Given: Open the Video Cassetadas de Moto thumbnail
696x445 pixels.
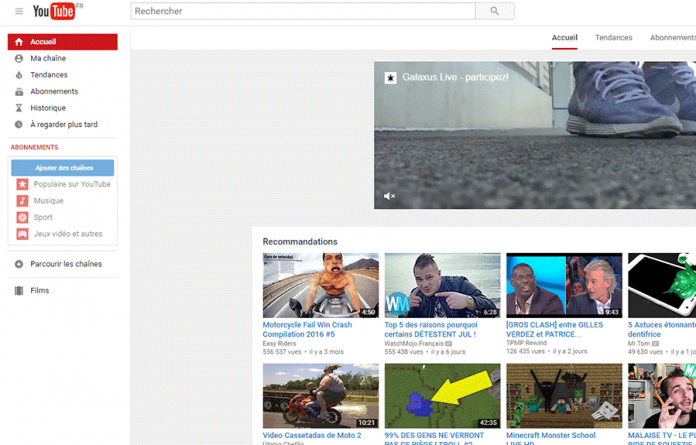Looking at the screenshot, I should (x=321, y=396).
